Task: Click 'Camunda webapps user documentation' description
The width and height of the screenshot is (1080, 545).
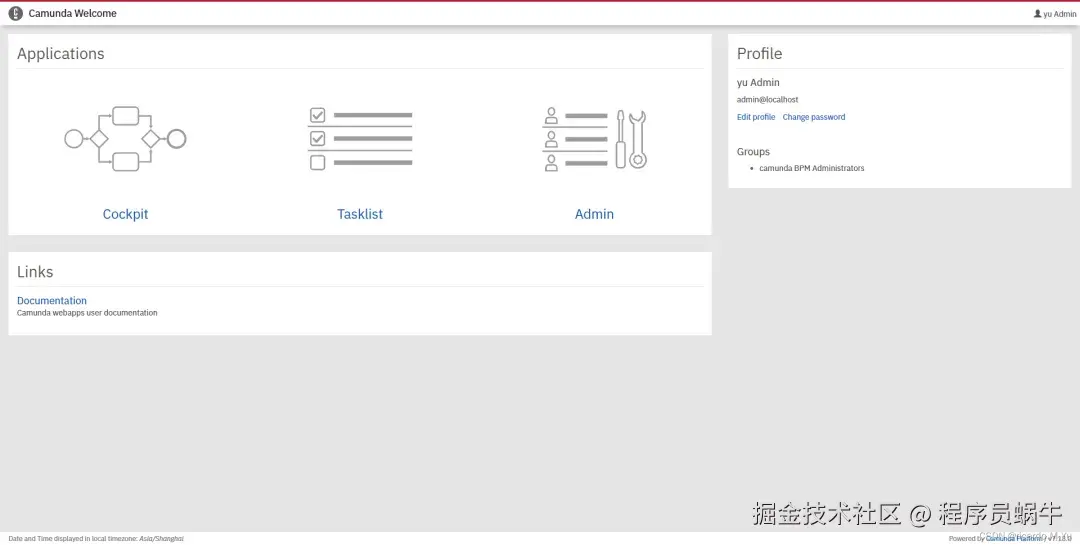Action: point(87,313)
